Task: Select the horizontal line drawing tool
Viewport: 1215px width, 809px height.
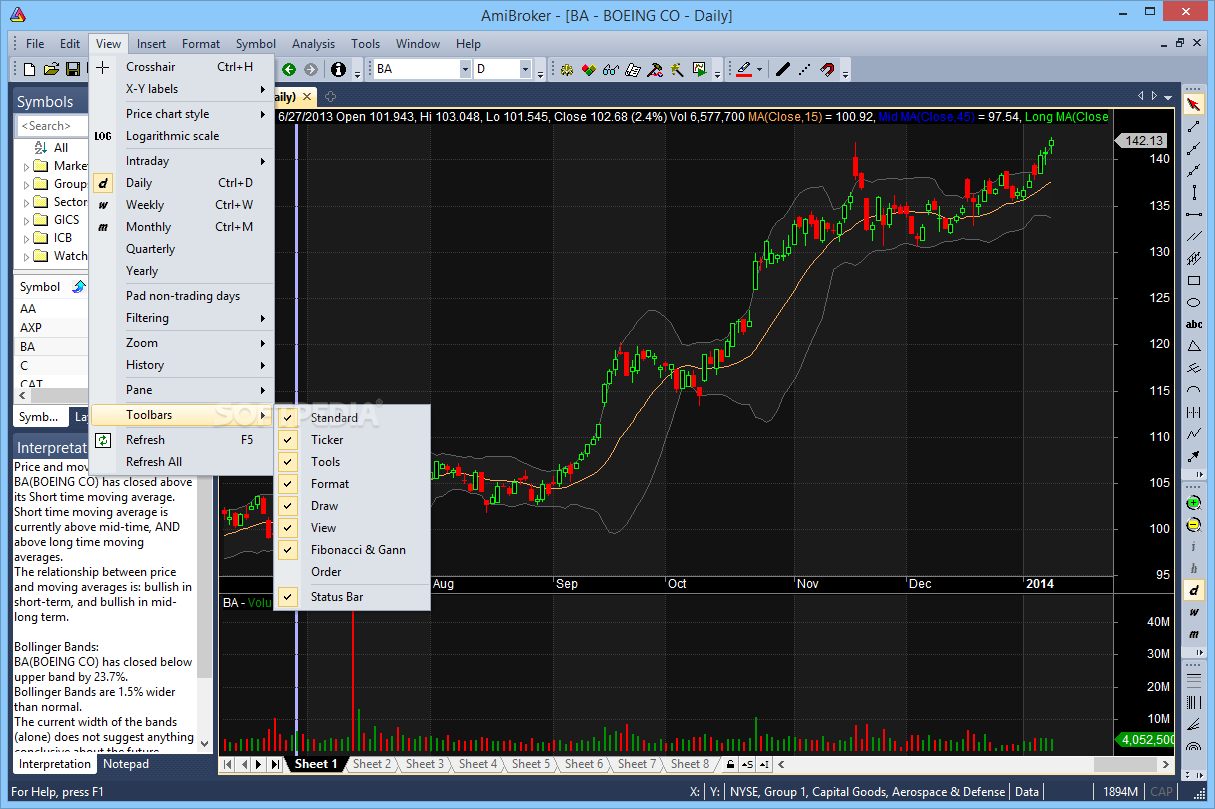Action: [1193, 214]
